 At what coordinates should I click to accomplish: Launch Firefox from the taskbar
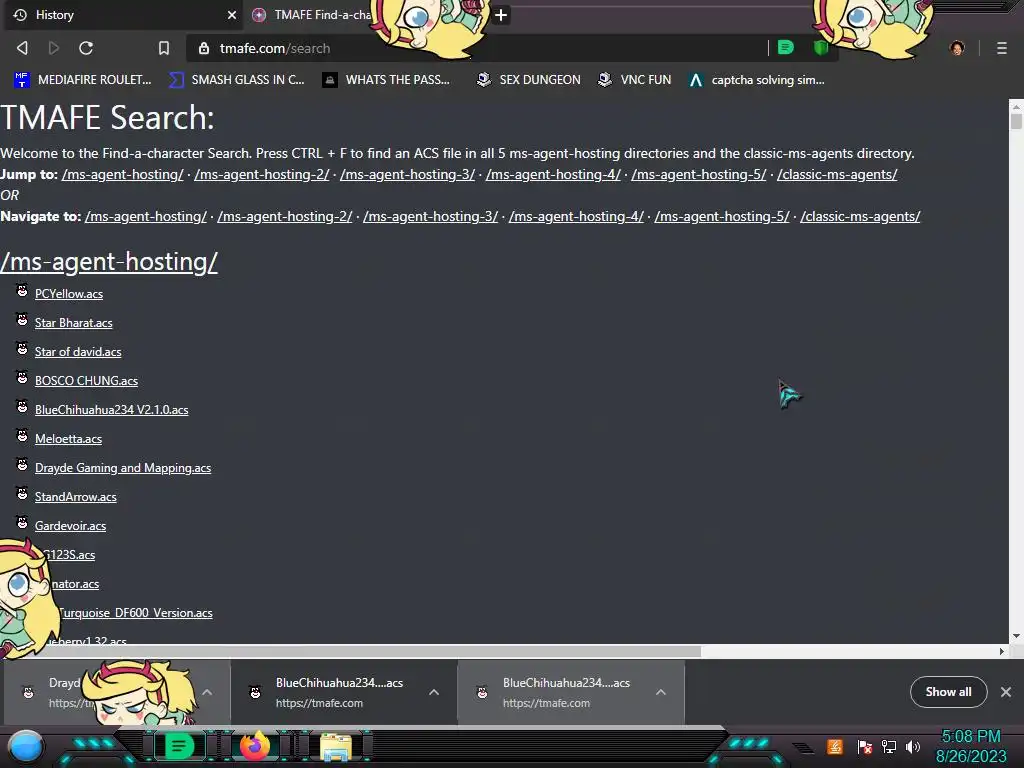click(x=255, y=746)
